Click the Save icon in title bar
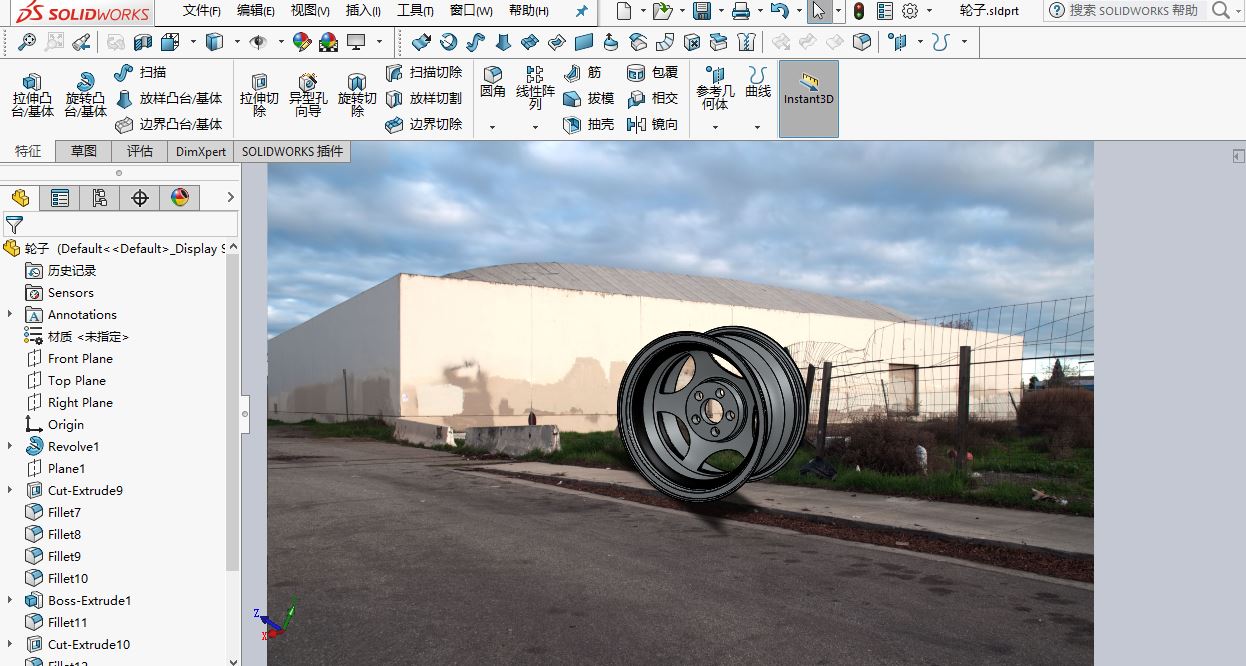 (702, 11)
